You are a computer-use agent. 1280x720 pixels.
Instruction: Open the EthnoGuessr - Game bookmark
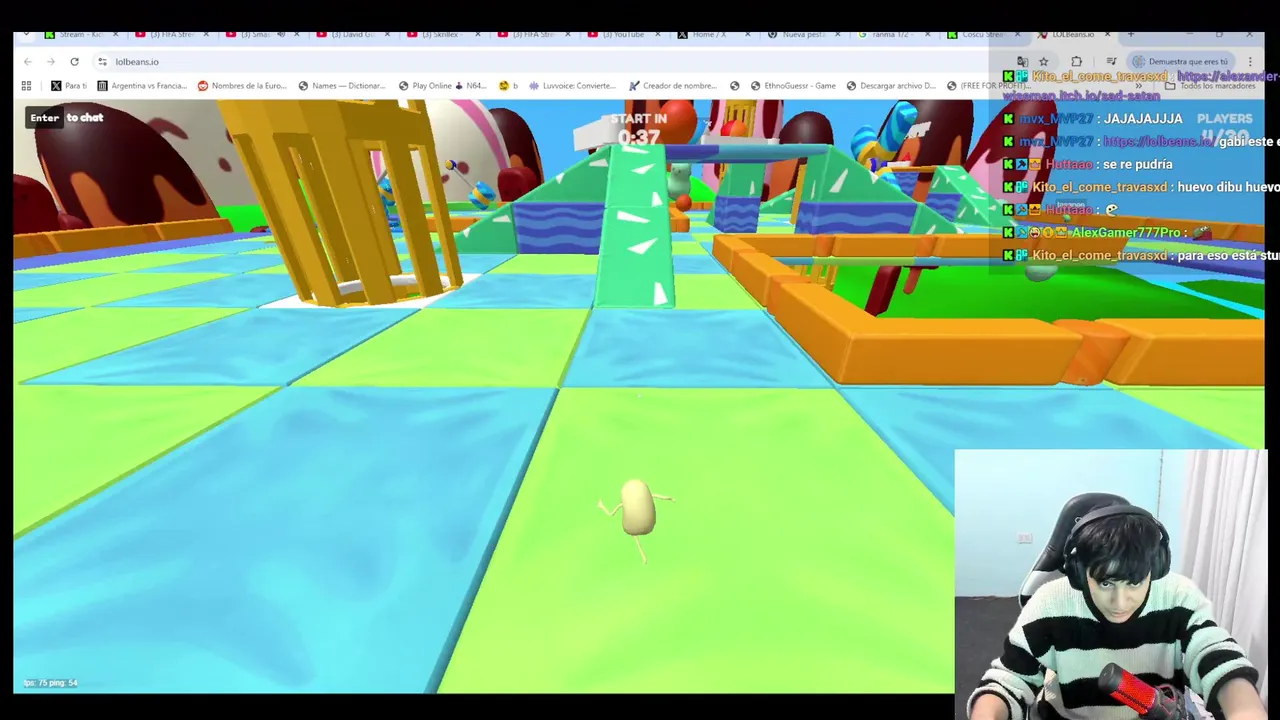(792, 86)
